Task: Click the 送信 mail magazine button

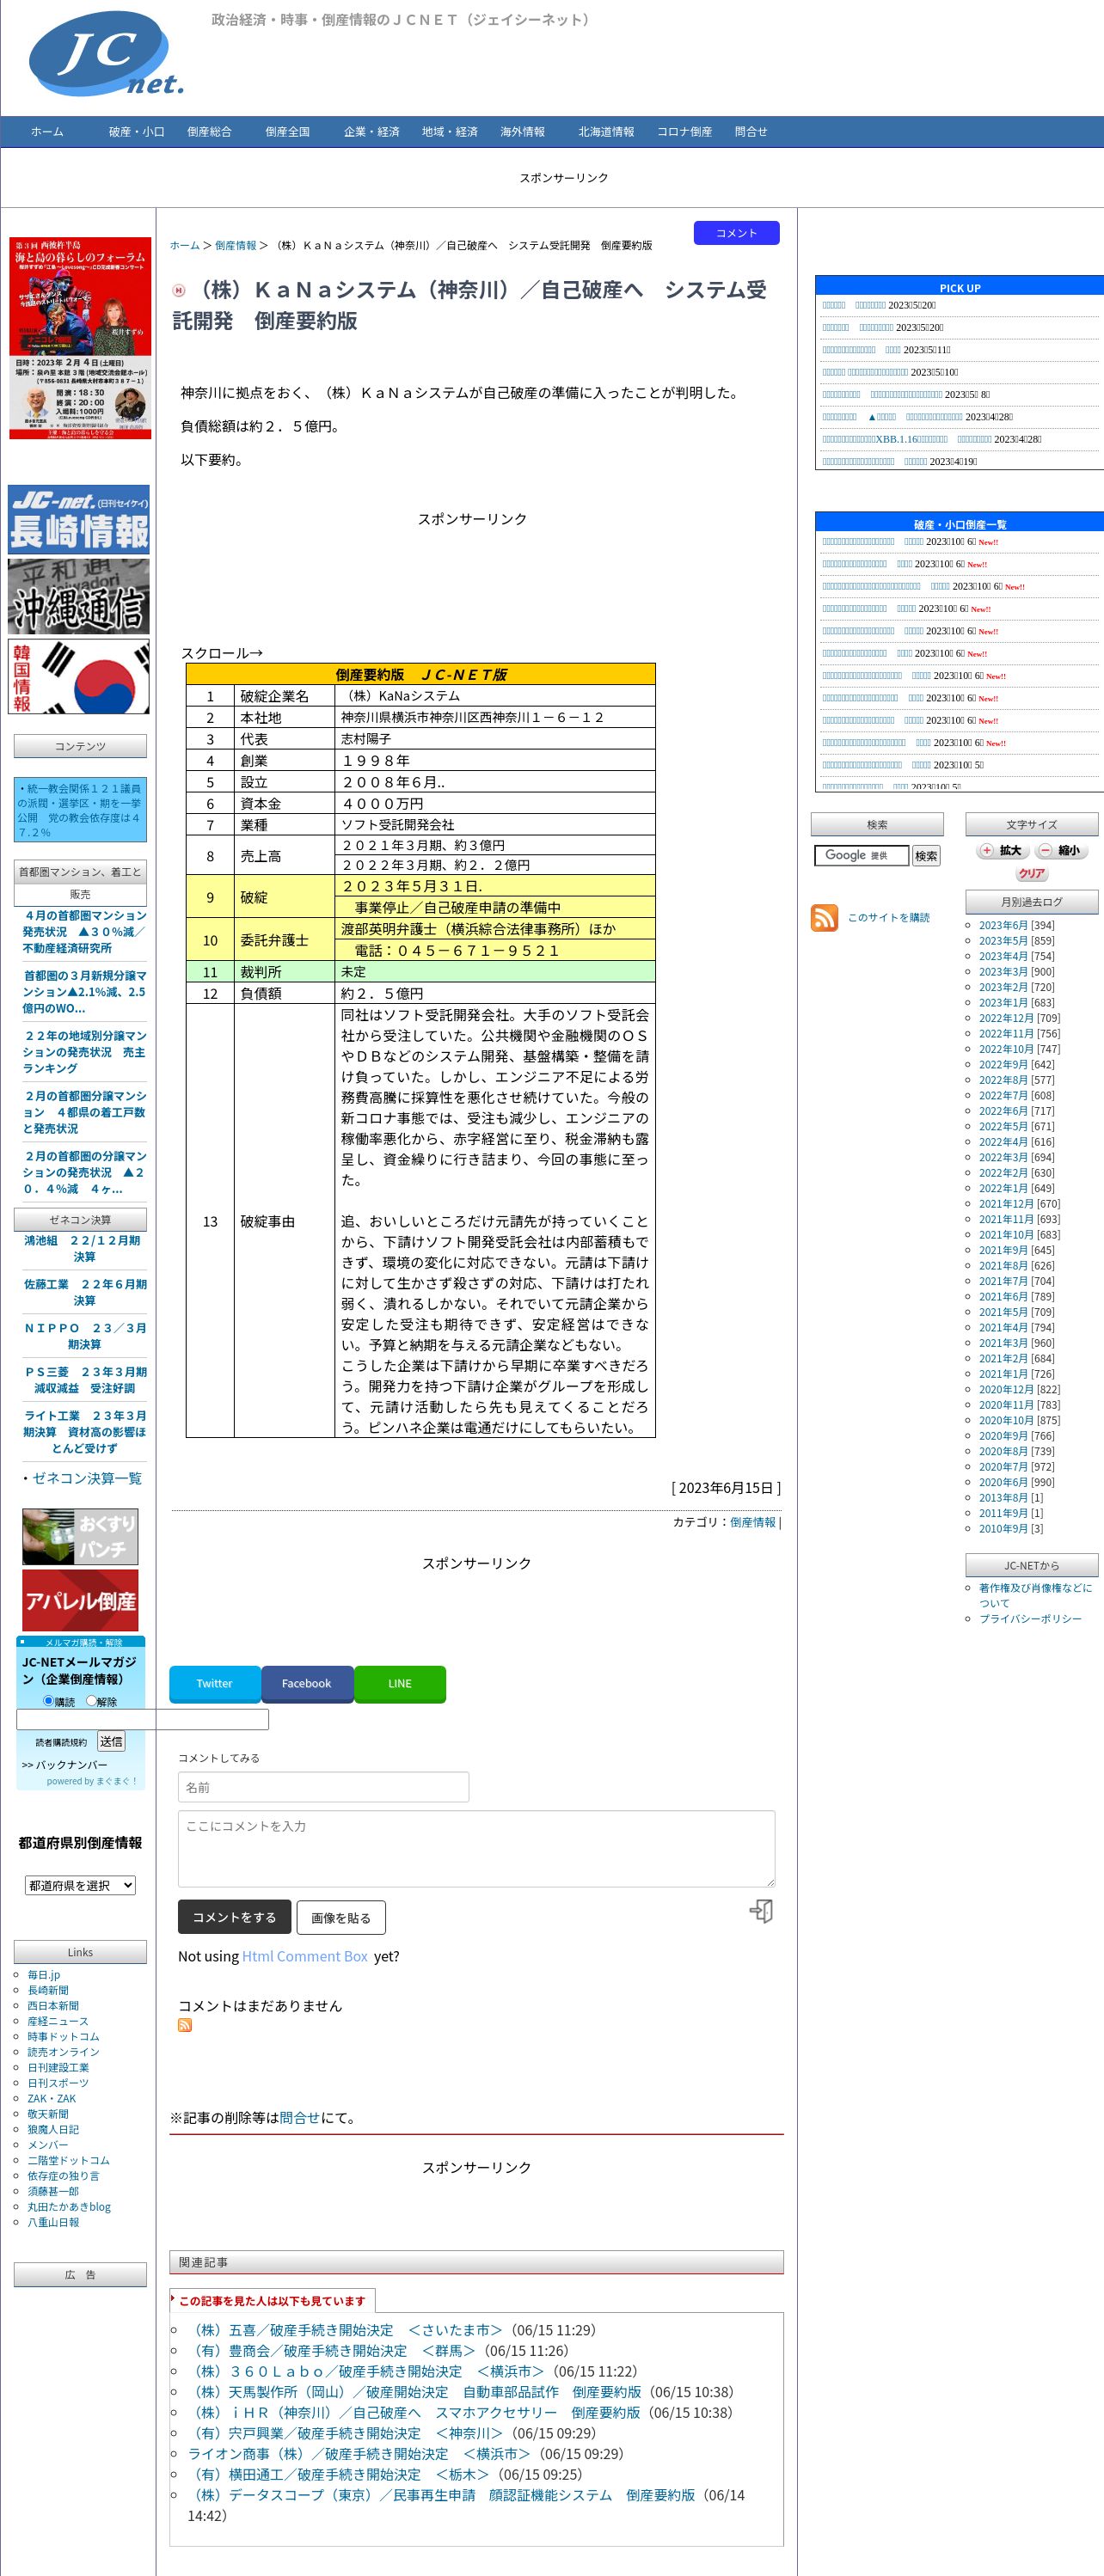Action: 111,1741
